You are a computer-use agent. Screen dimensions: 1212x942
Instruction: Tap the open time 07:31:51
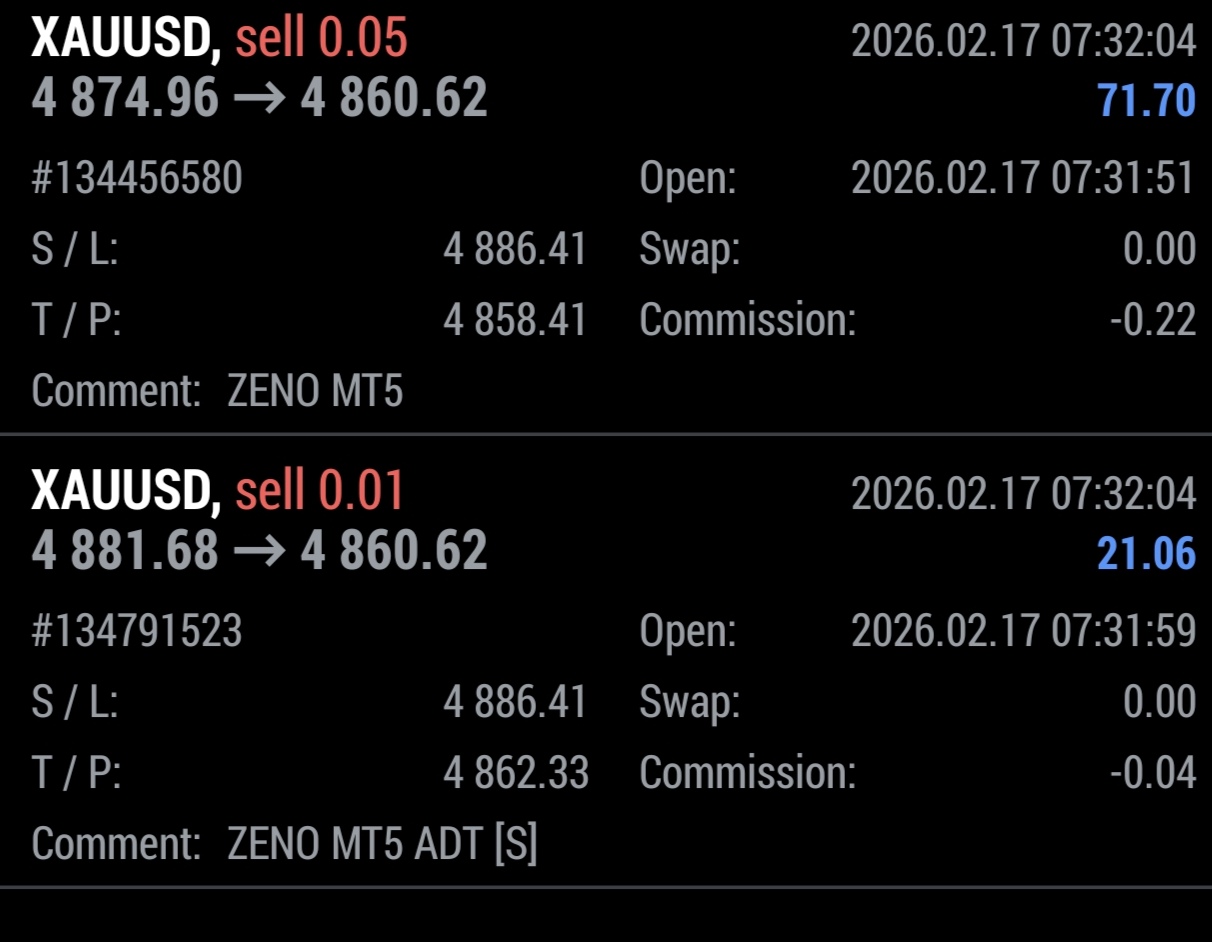coord(1024,179)
